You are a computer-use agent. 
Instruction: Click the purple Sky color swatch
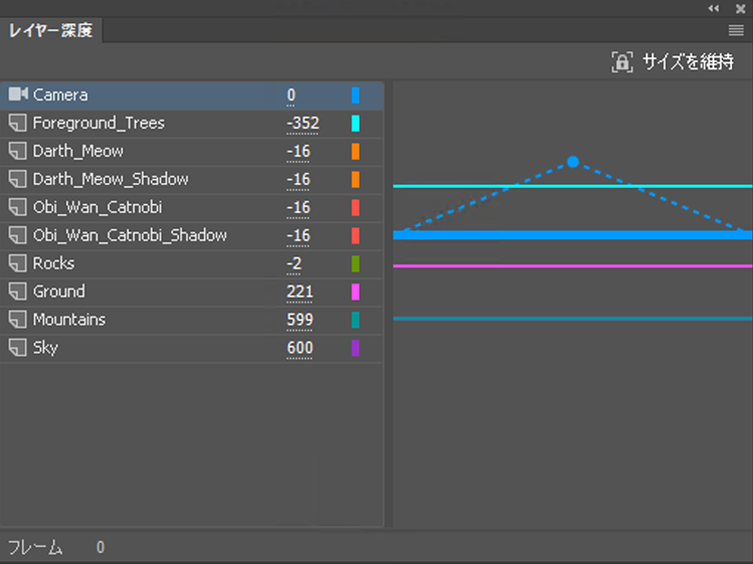coord(355,348)
